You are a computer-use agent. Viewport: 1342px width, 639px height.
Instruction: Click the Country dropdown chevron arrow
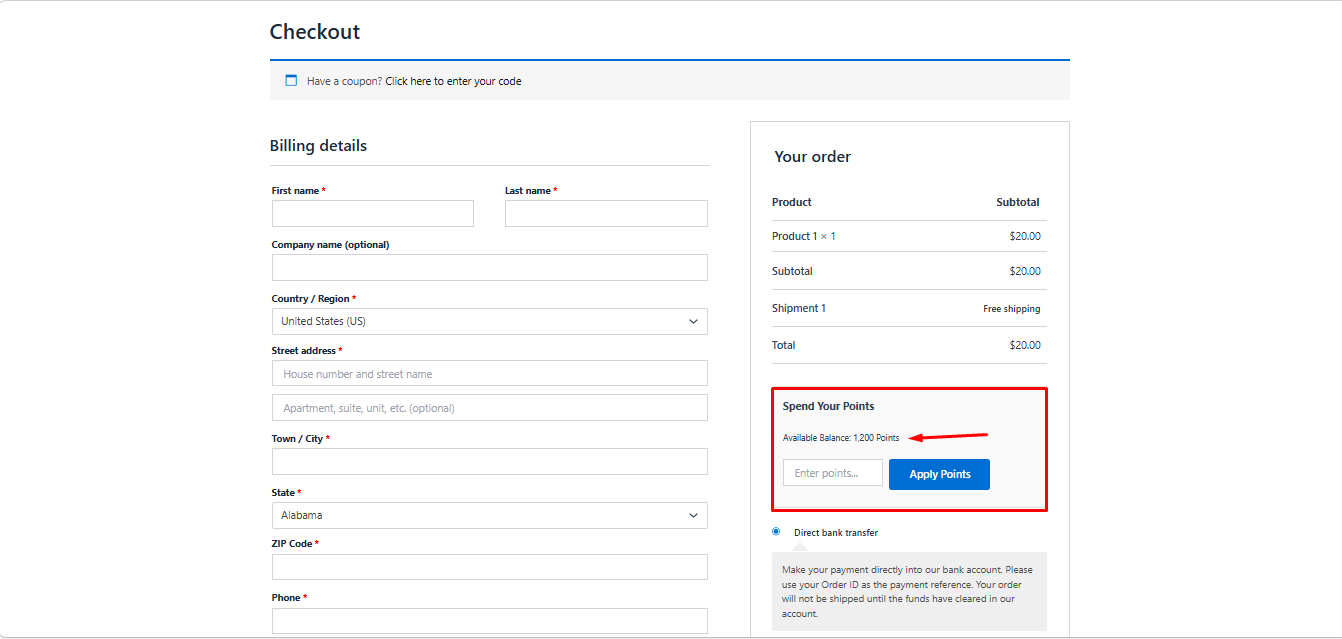[x=693, y=321]
